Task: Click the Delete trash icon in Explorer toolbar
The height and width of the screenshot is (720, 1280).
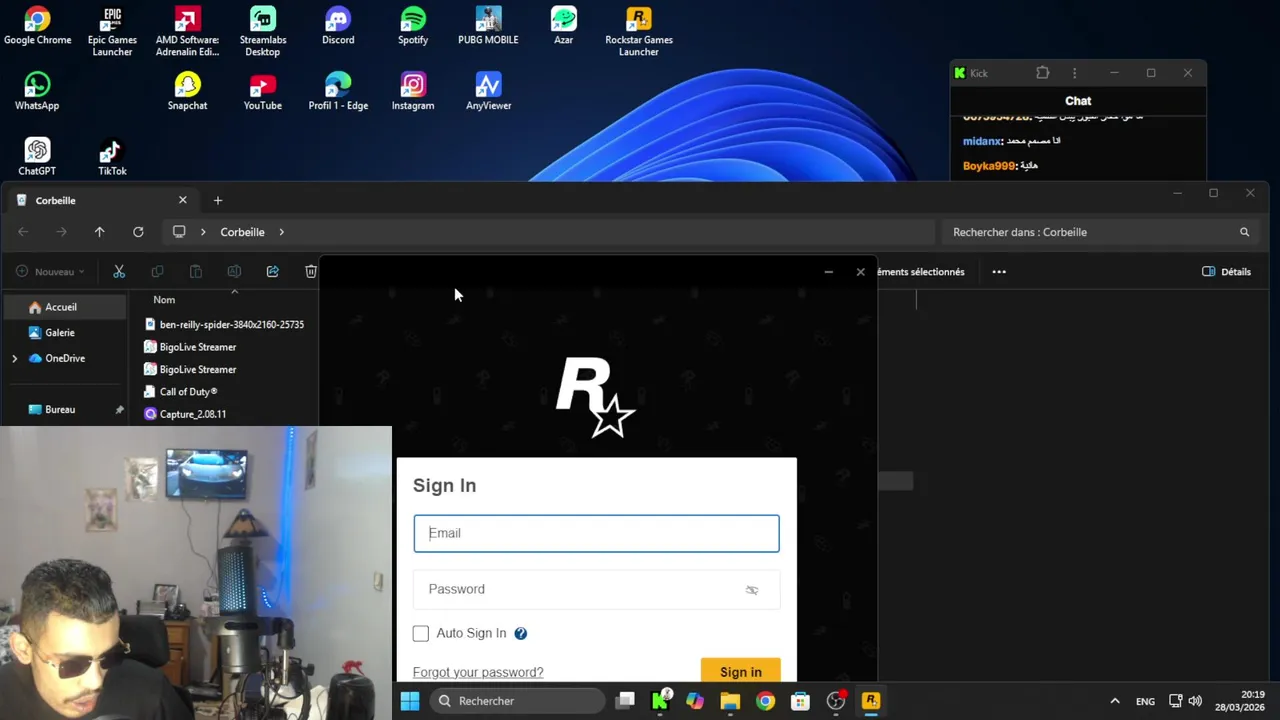Action: (x=311, y=272)
